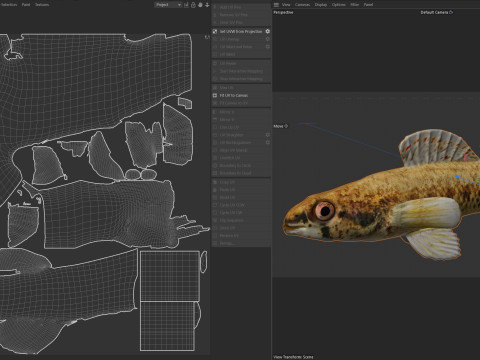Stop Interactive Mapping
This screenshot has width=480, height=360.
point(241,79)
